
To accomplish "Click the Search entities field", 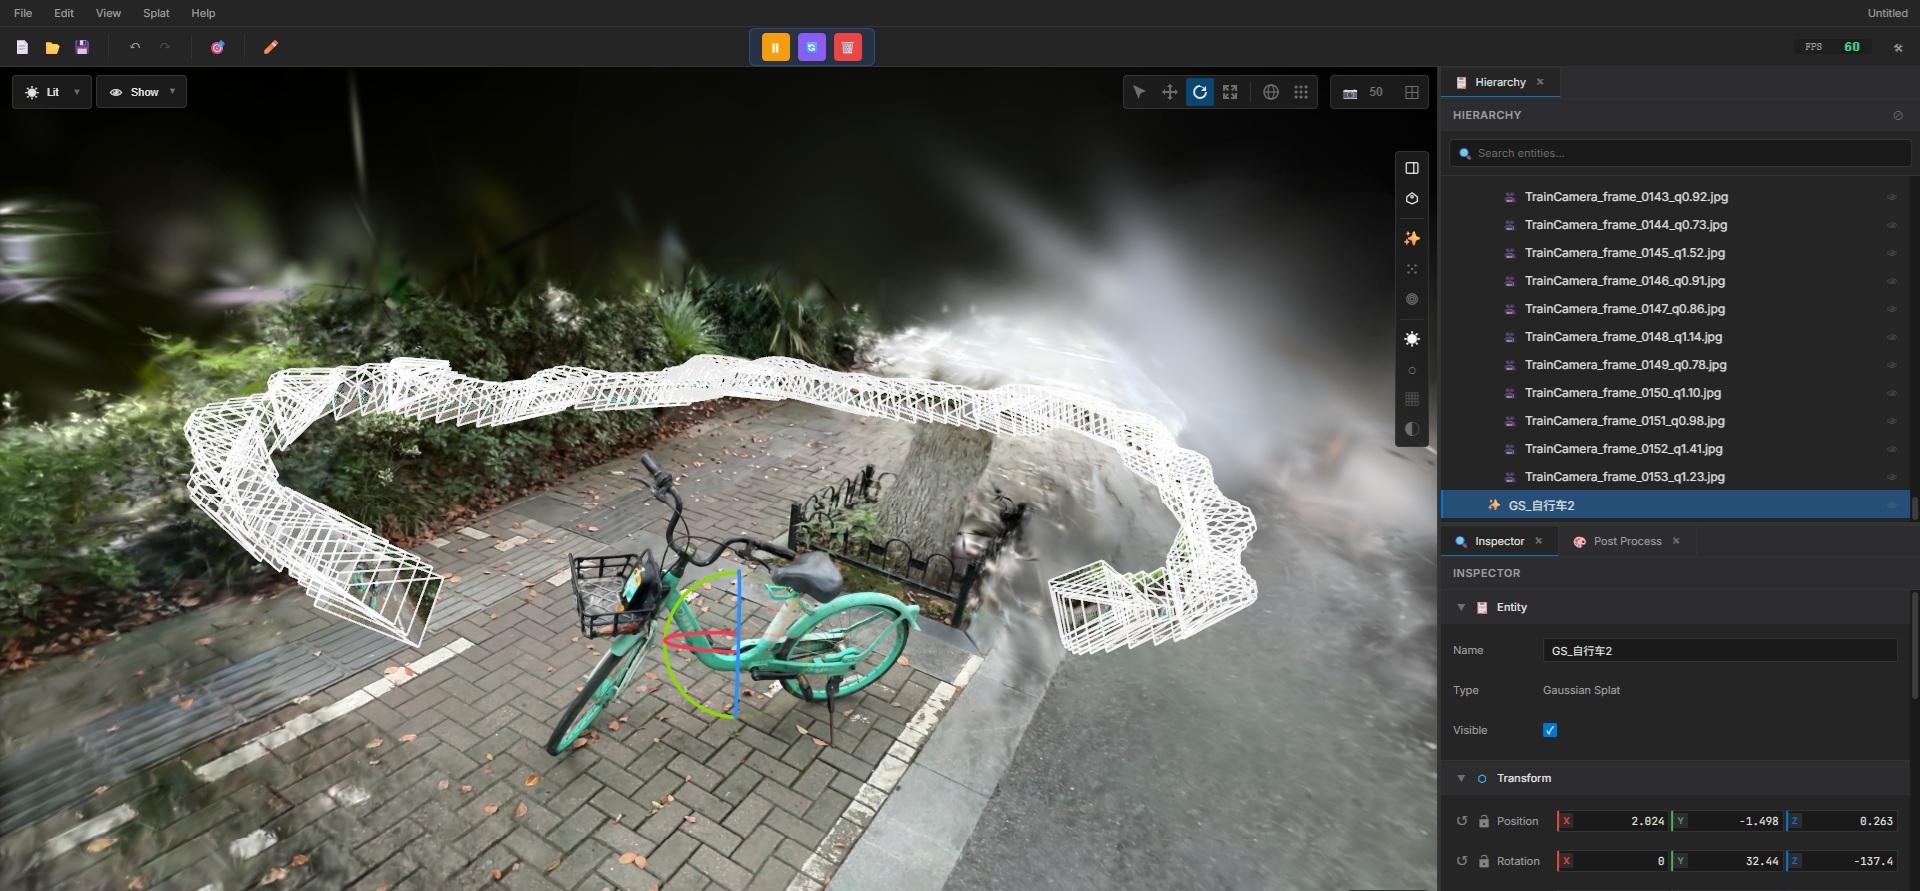I will [1680, 153].
